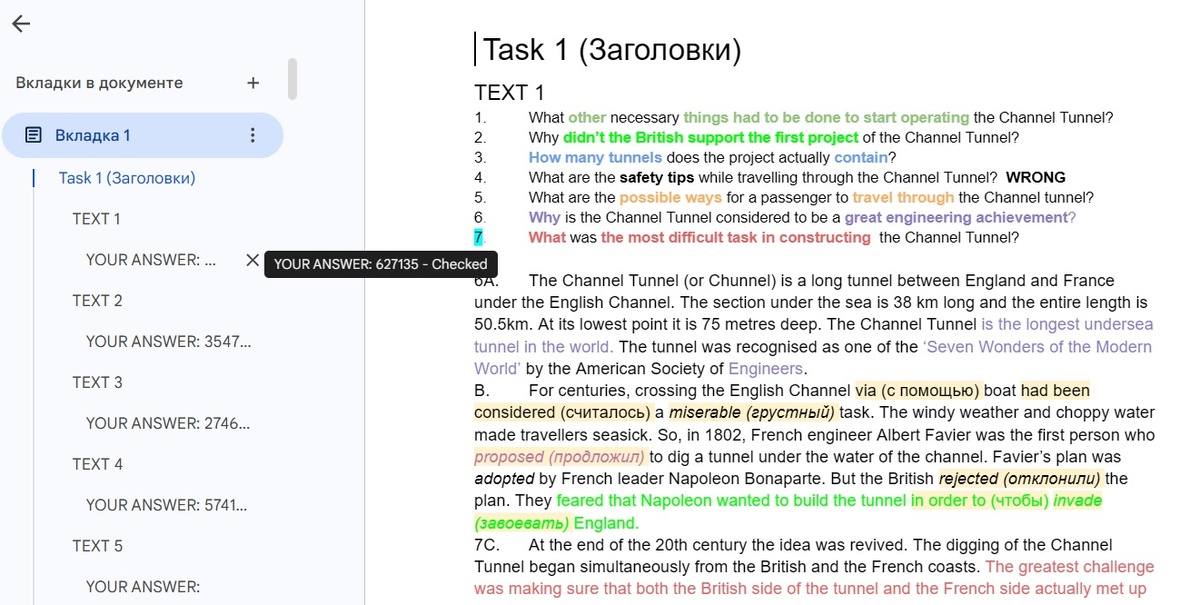Click the bold word WRONG in question 4
1200x605 pixels.
1035,178
